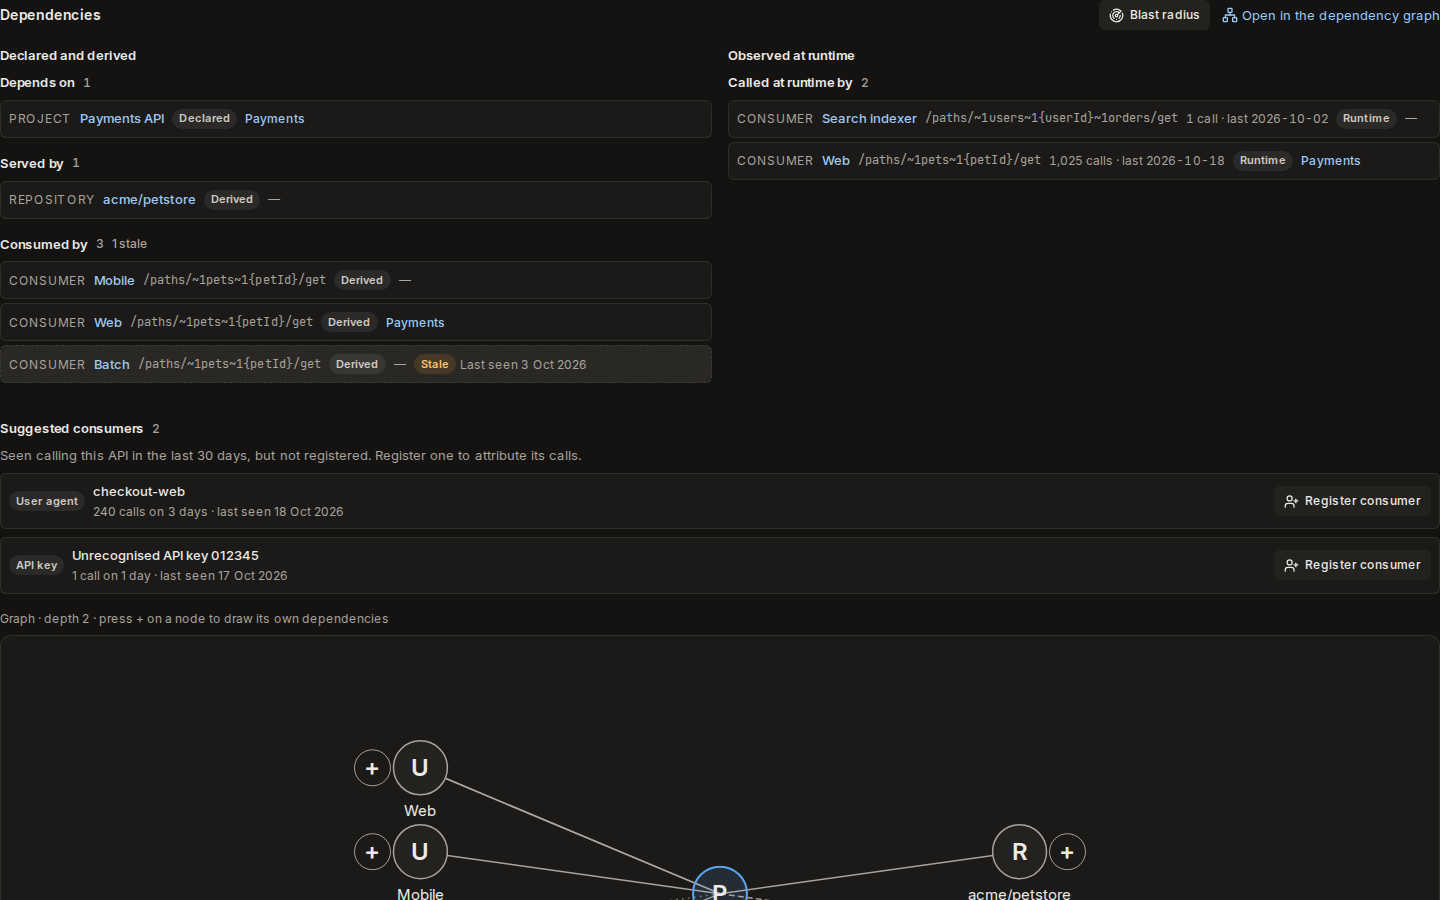
Task: Open Payments link on the derived Web consumer row
Action: (x=415, y=323)
